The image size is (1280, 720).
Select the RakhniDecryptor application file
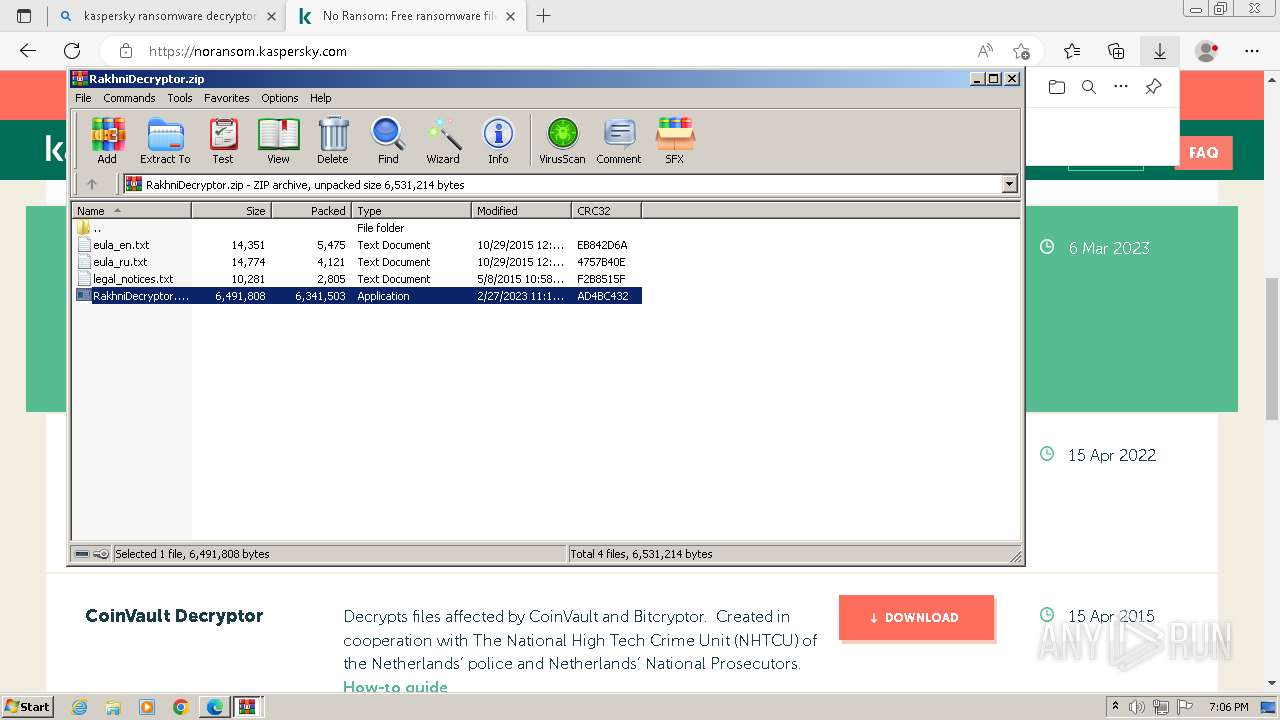[357, 296]
